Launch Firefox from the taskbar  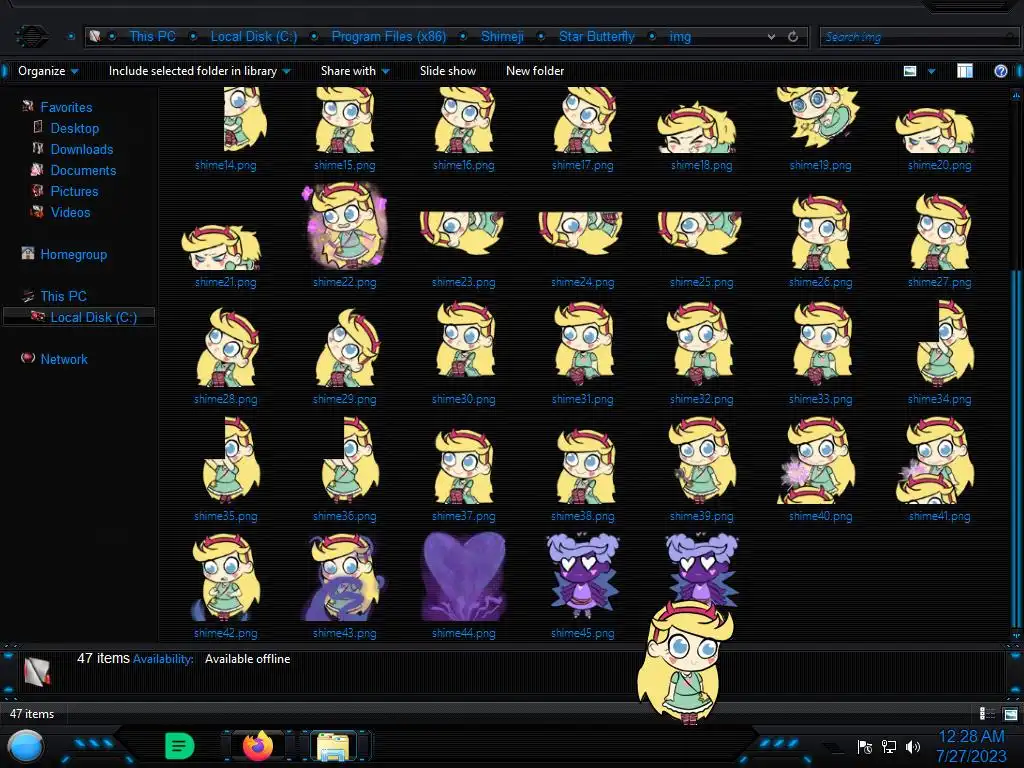tap(257, 746)
